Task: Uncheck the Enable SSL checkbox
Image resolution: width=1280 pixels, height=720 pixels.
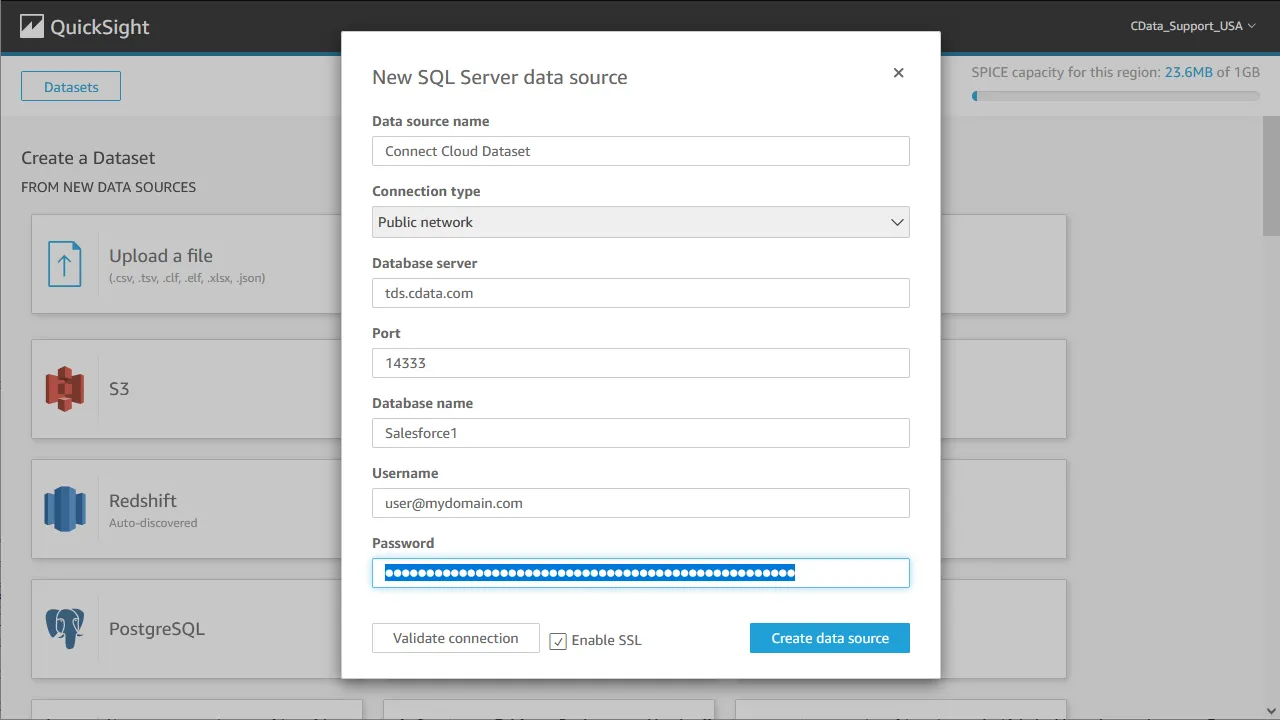Action: tap(558, 640)
